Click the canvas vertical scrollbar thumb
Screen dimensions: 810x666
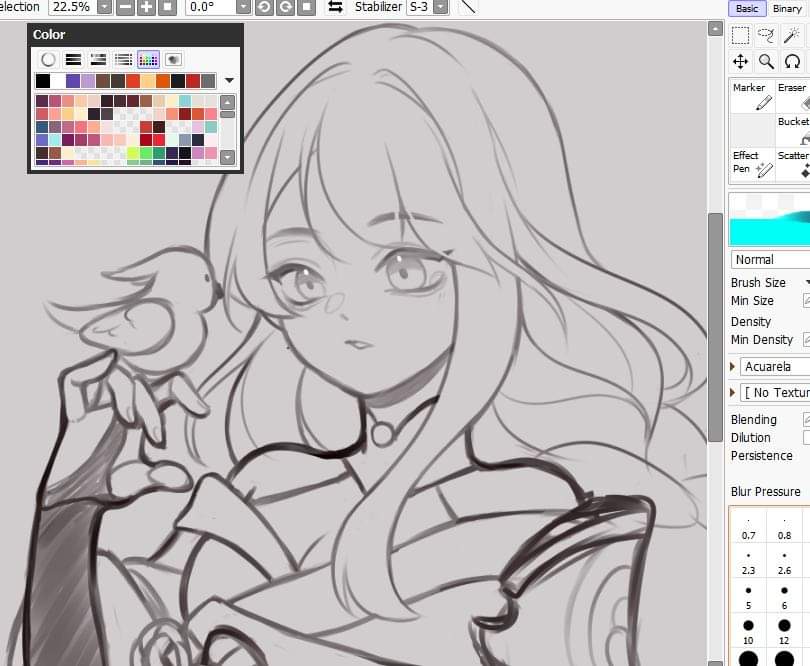(715, 327)
